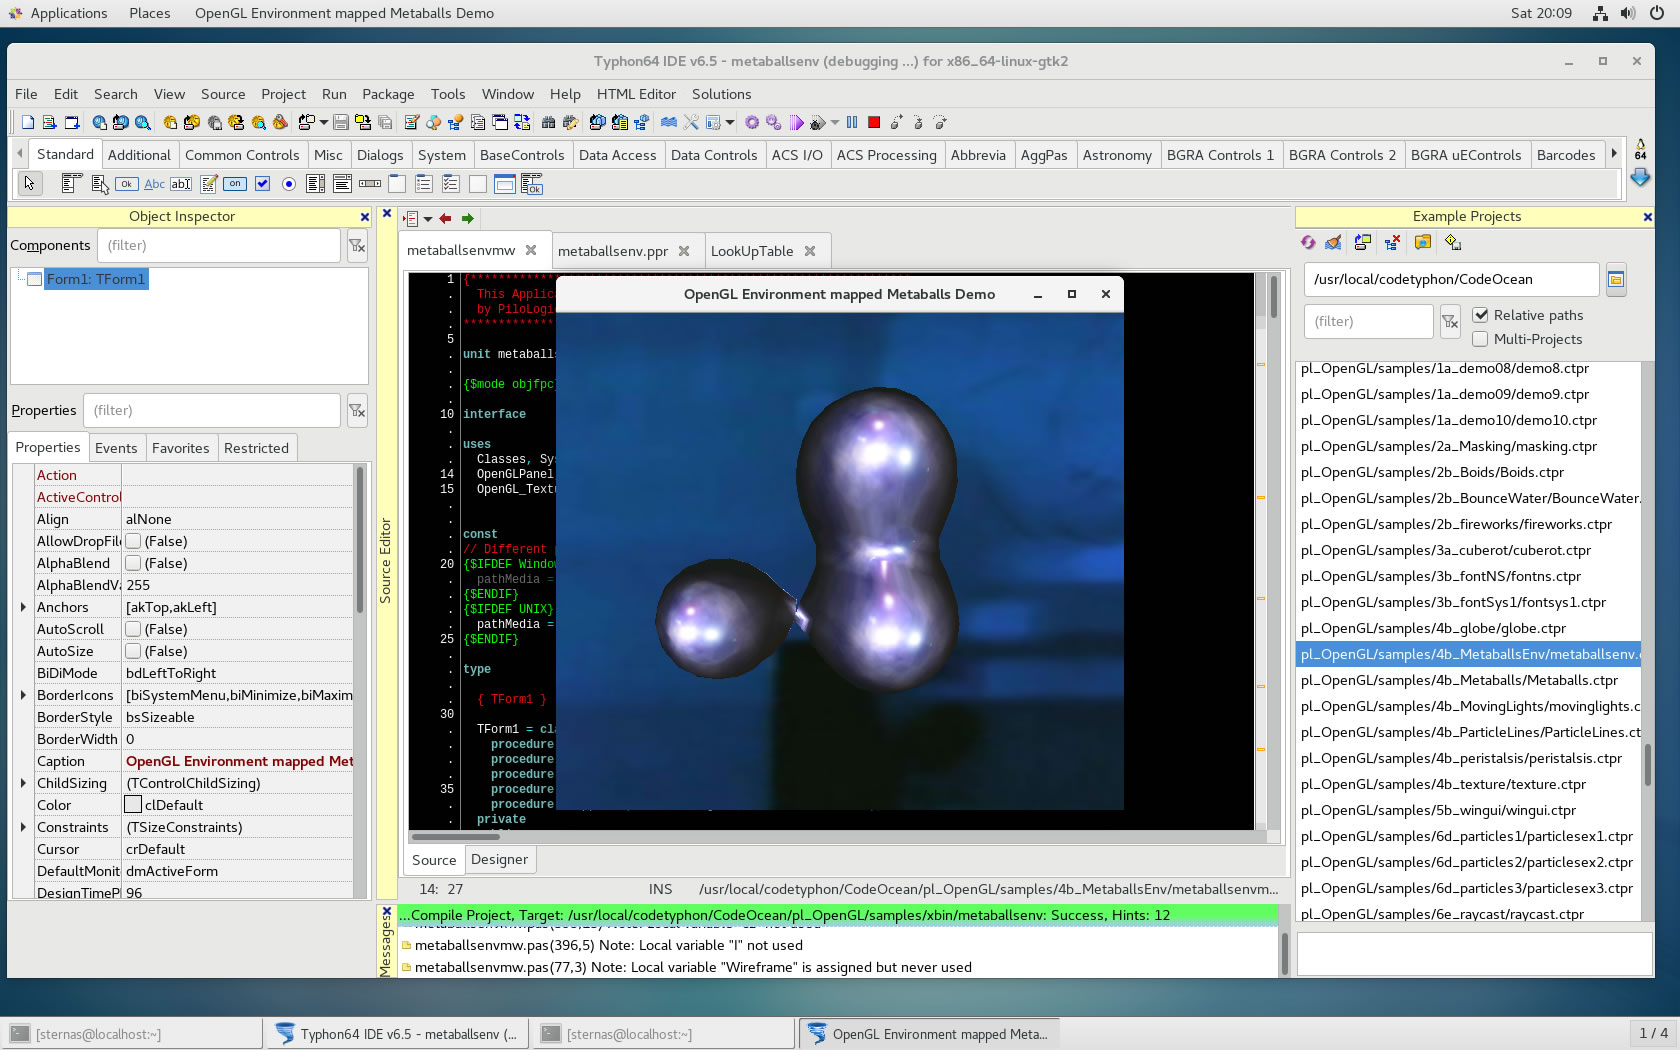Toggle the AutoSize checkbox
The width and height of the screenshot is (1680, 1050).
(x=133, y=651)
